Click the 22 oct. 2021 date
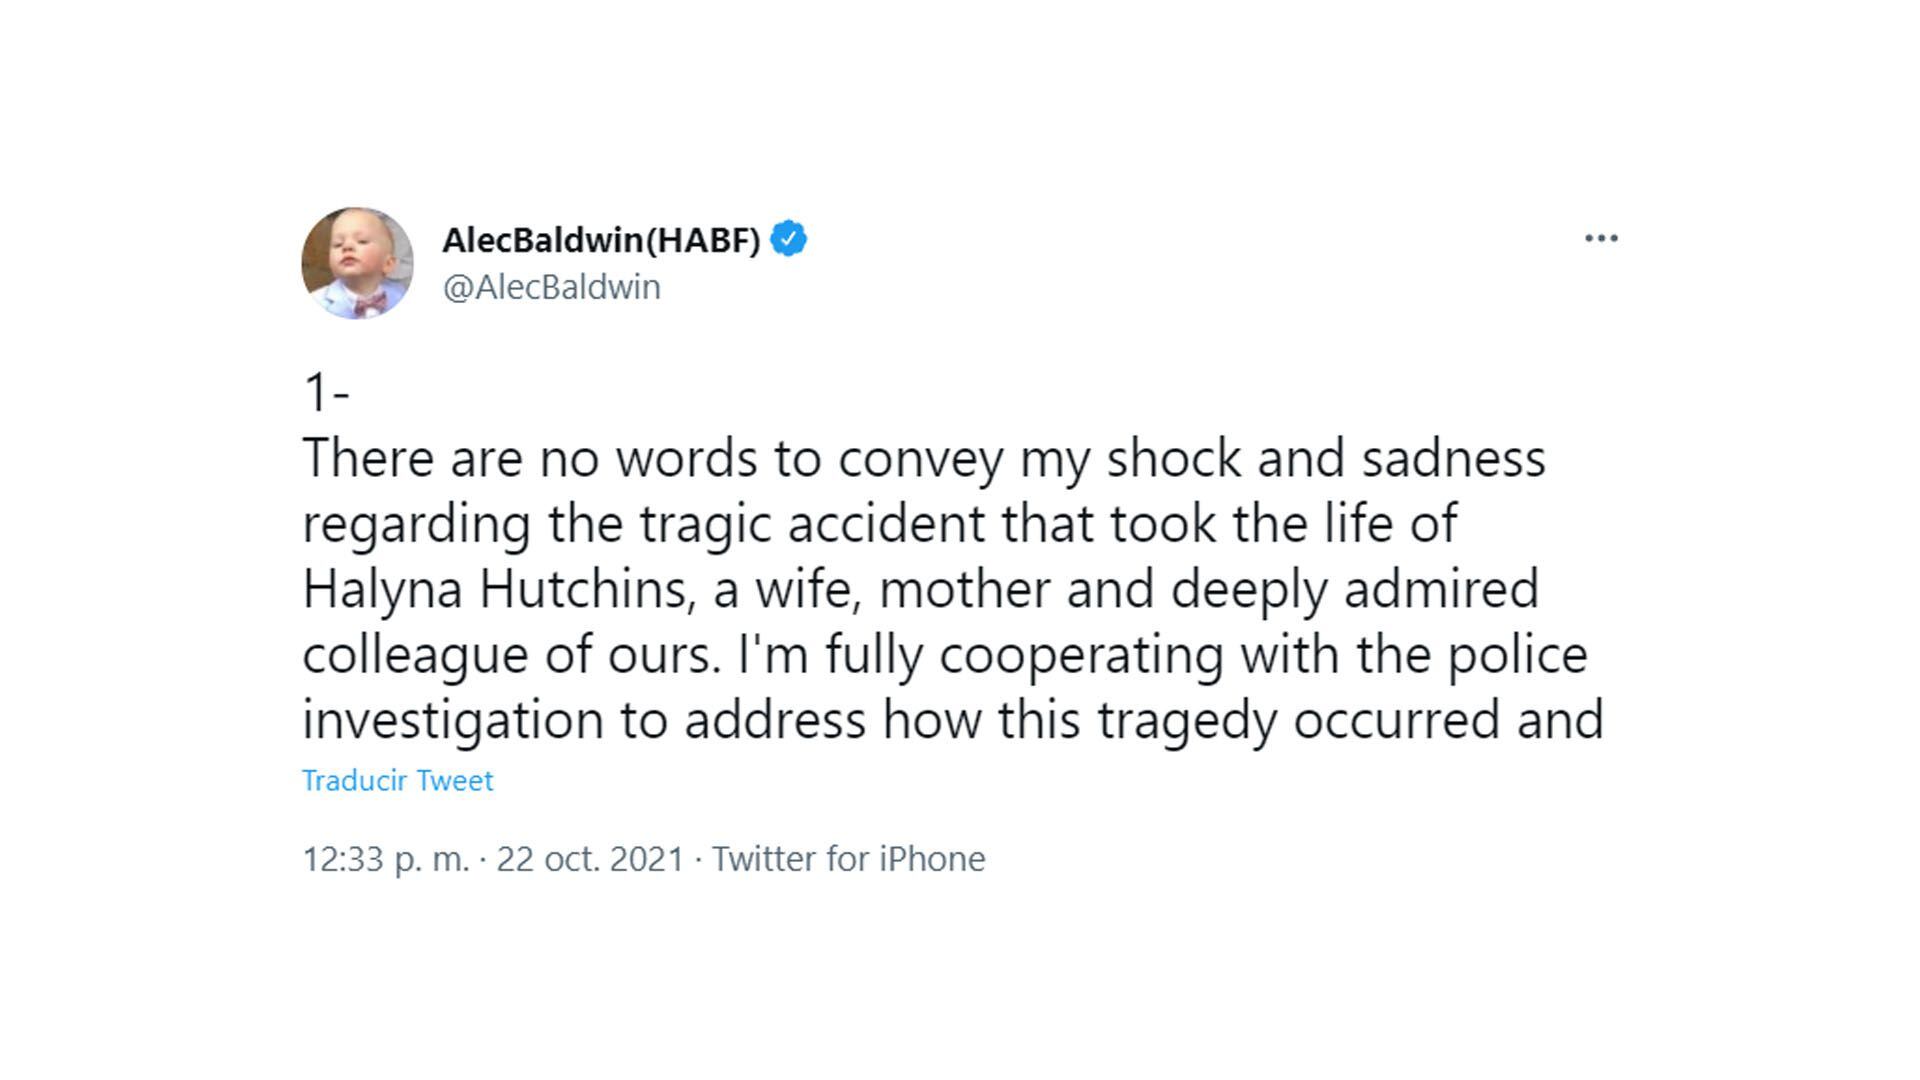This screenshot has height=1080, width=1920. pyautogui.click(x=589, y=859)
